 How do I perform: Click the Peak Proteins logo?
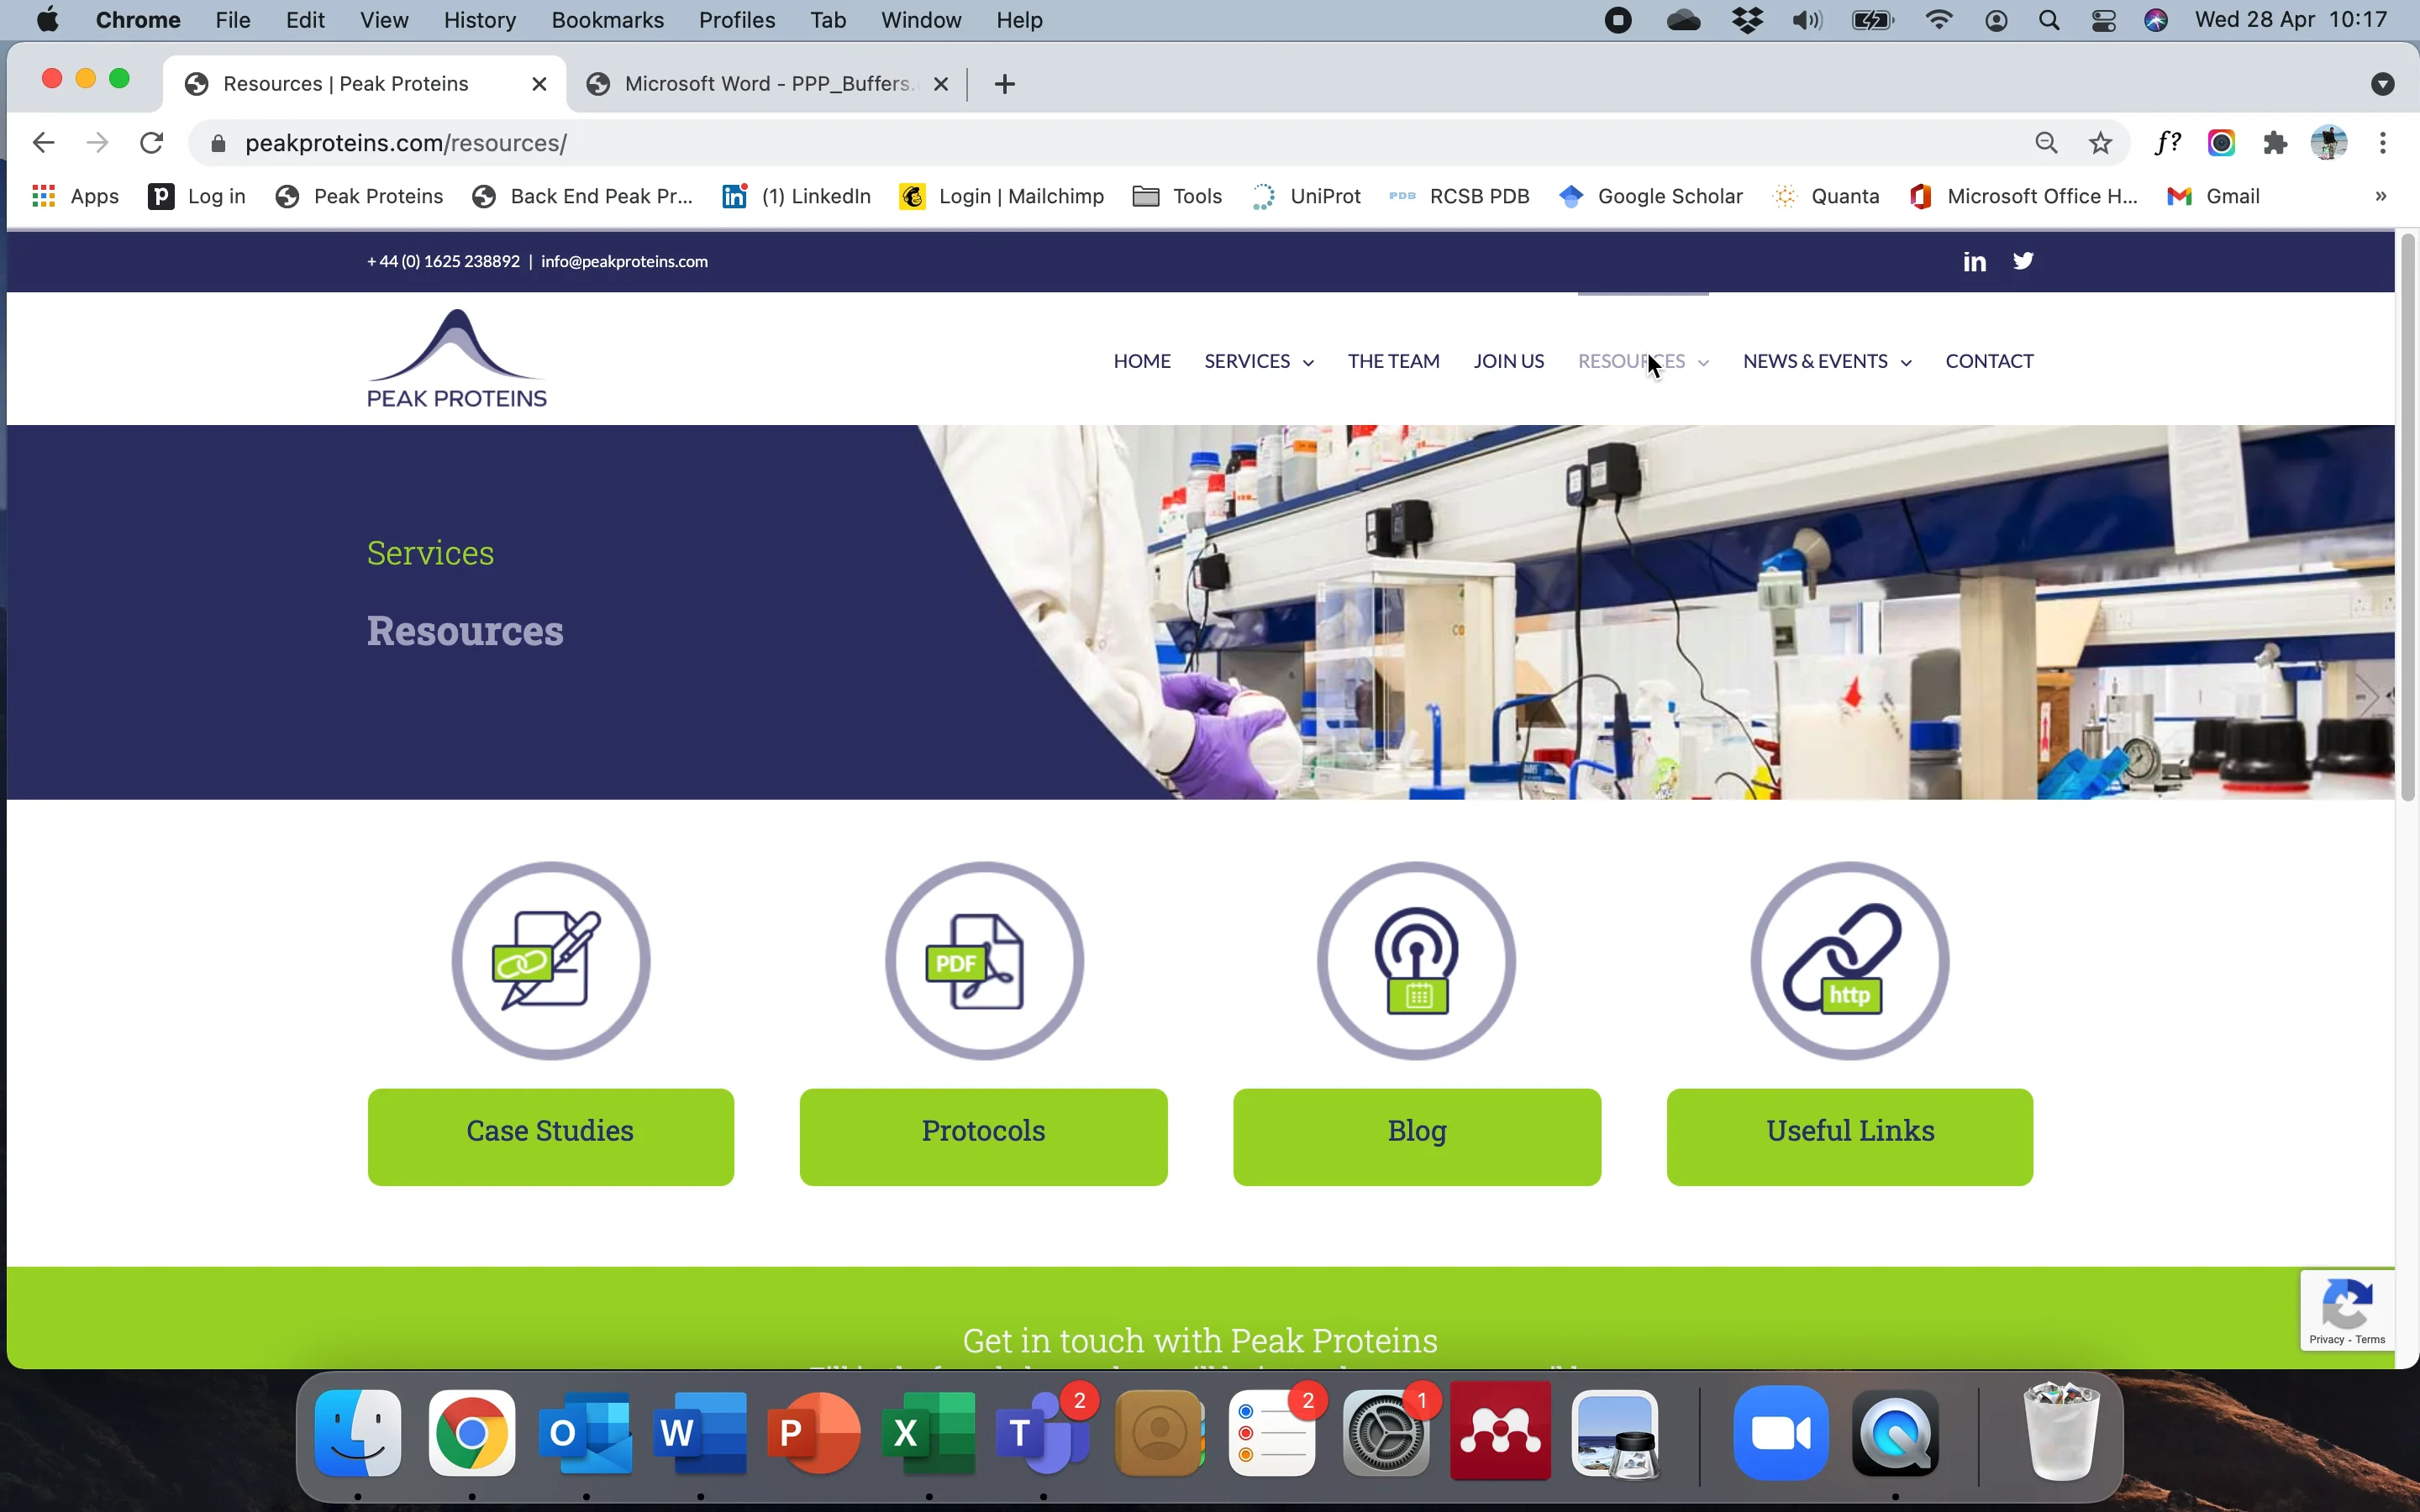click(457, 359)
